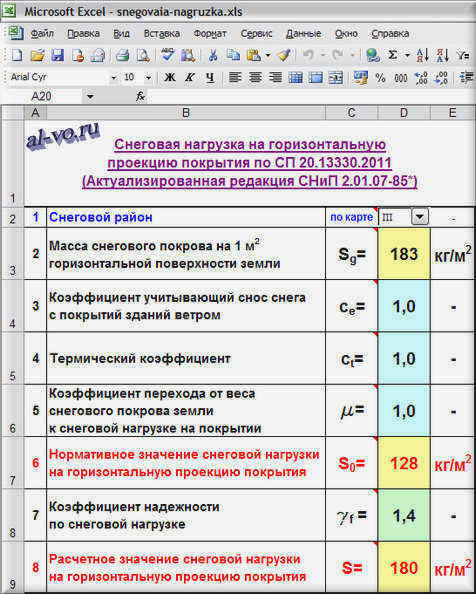476x594 pixels.
Task: Open the Правка menu
Action: (x=83, y=34)
